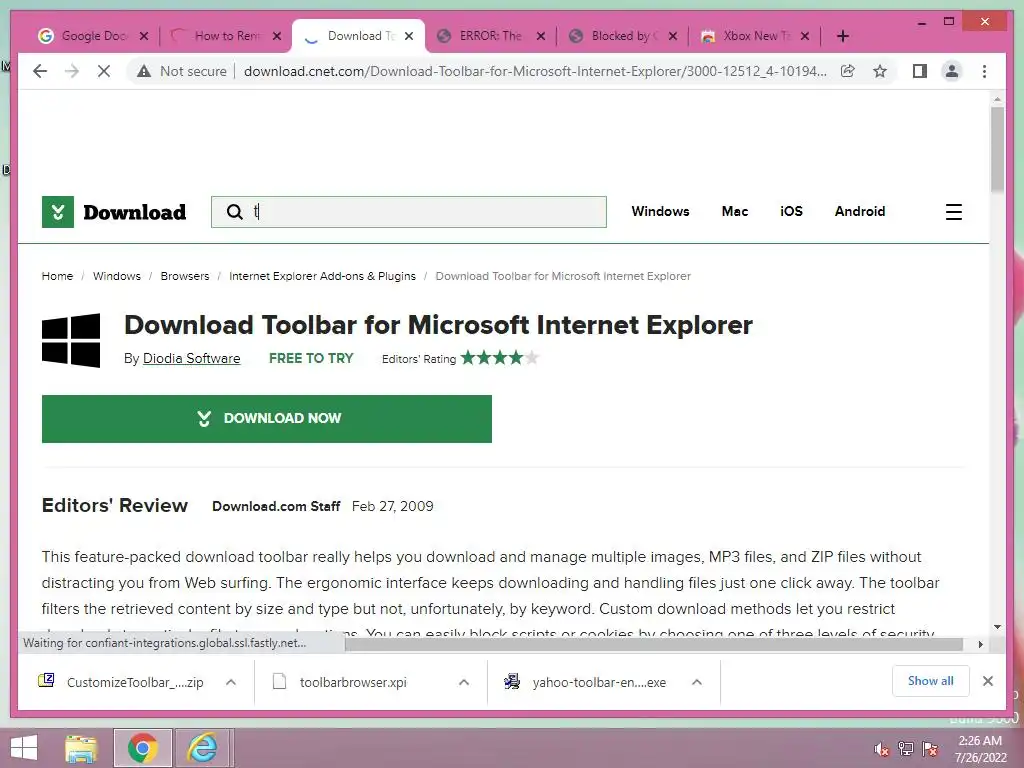Expand options for yahoo-toolbar exe download

697,682
